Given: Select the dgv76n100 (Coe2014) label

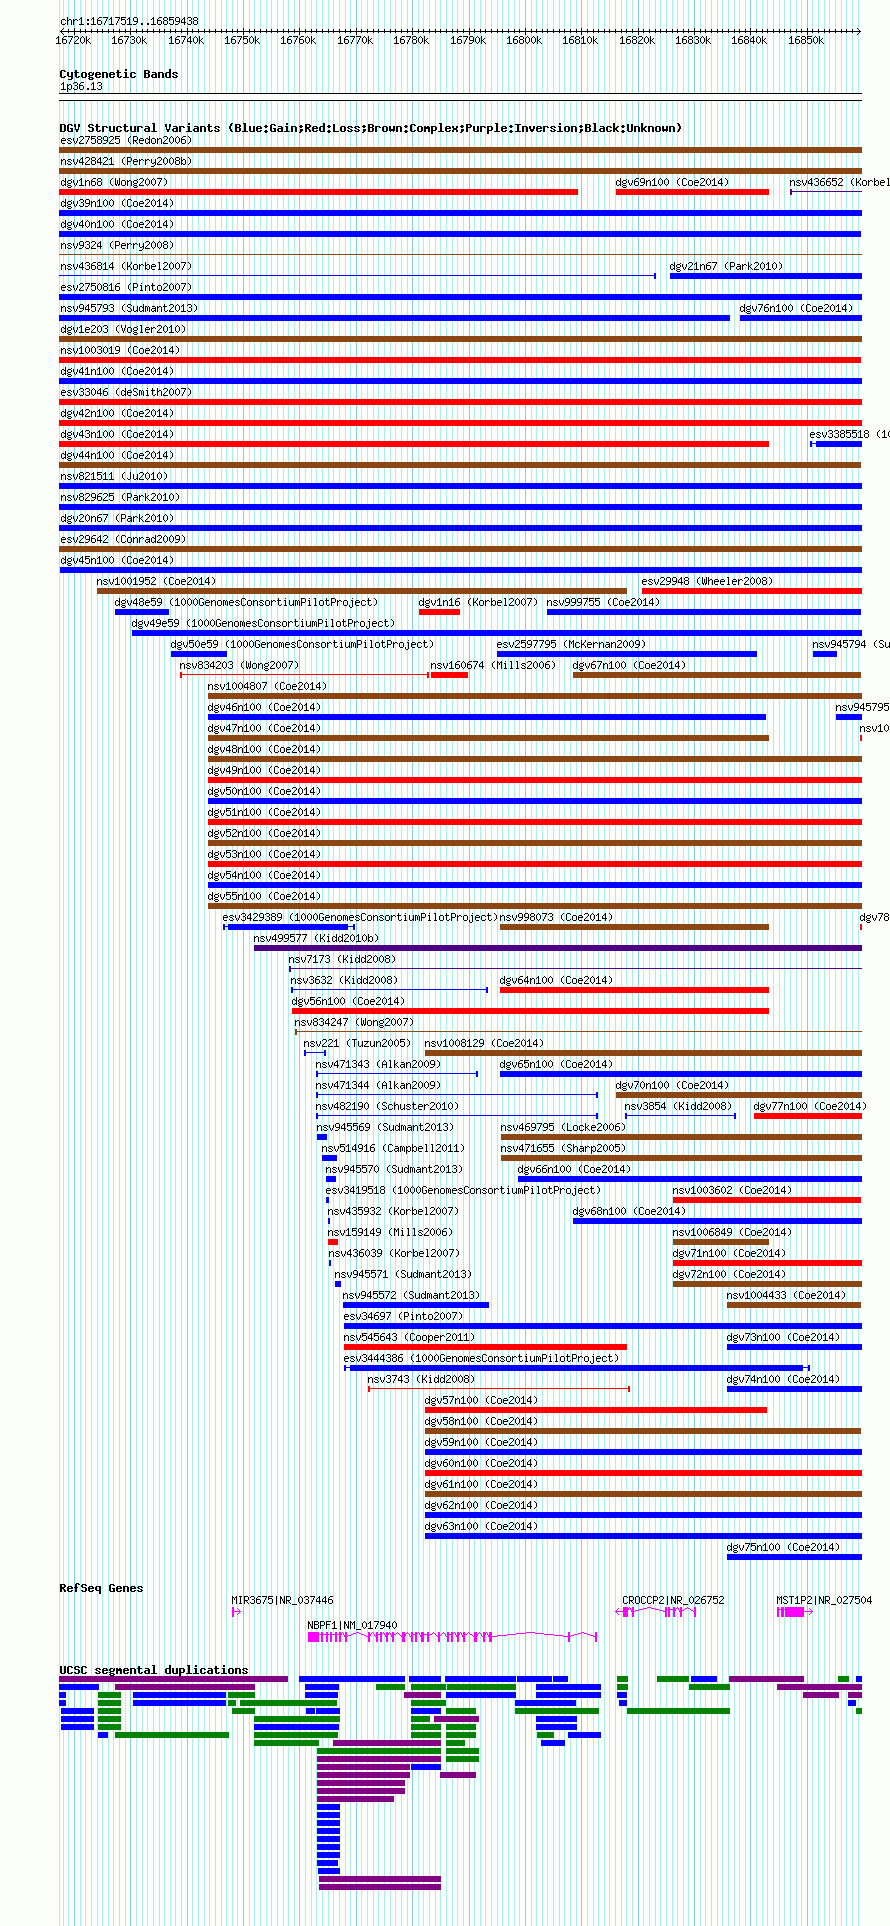Looking at the screenshot, I should [x=796, y=308].
